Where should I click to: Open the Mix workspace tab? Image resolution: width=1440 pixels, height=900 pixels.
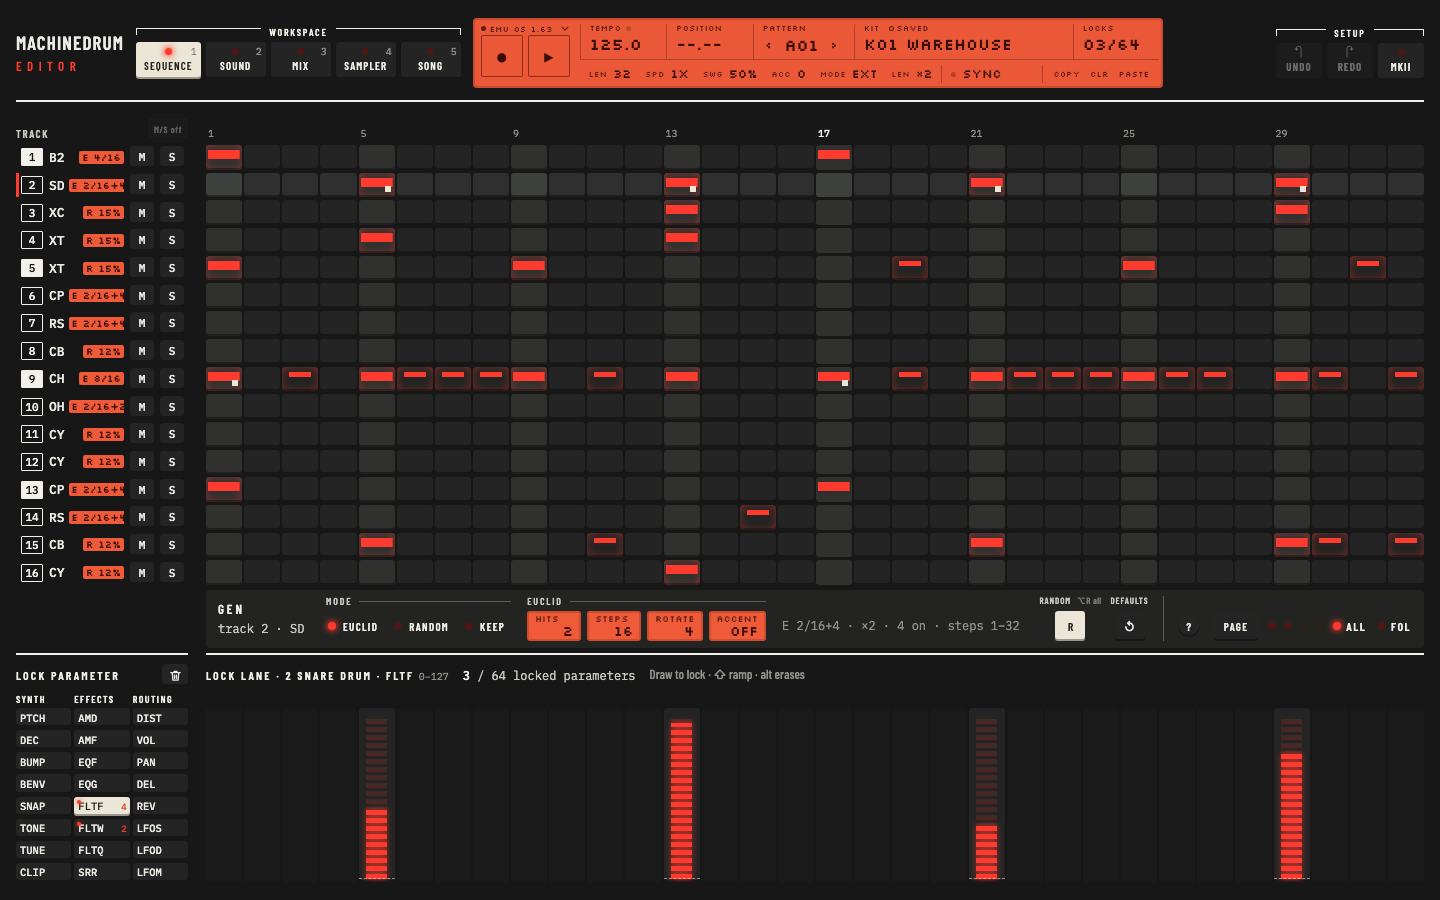coord(300,59)
